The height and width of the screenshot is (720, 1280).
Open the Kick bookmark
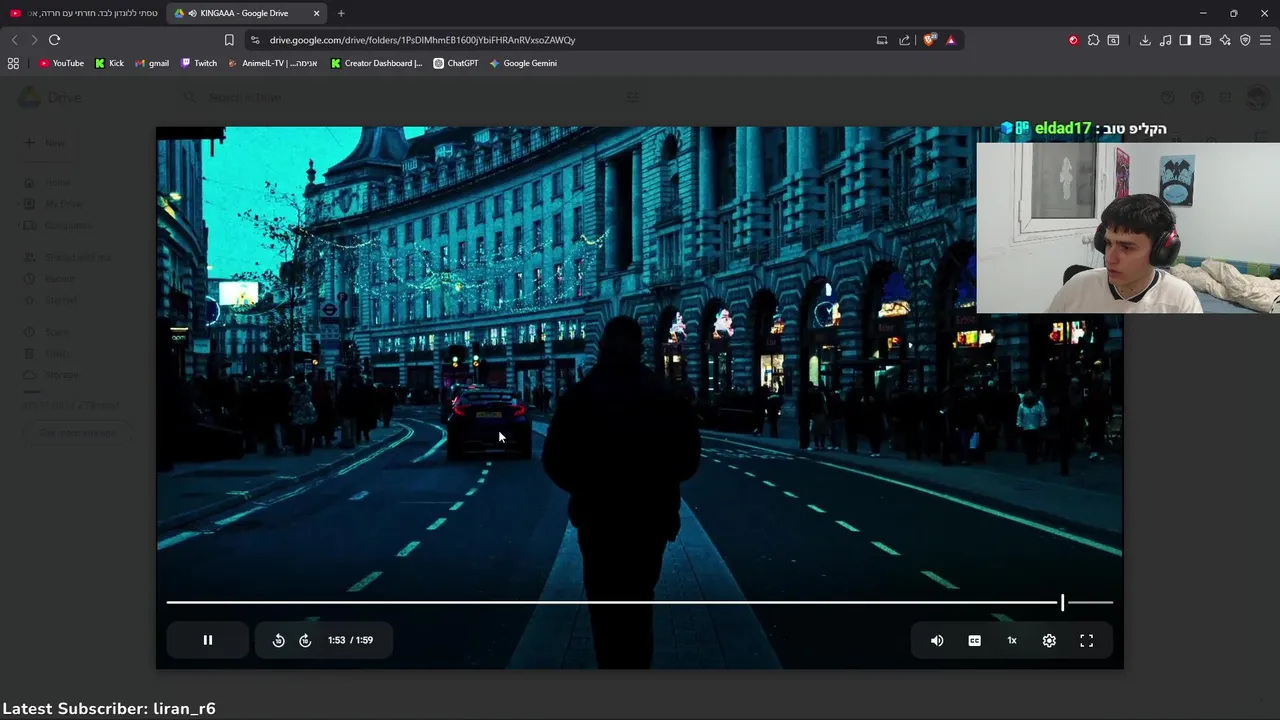(109, 63)
